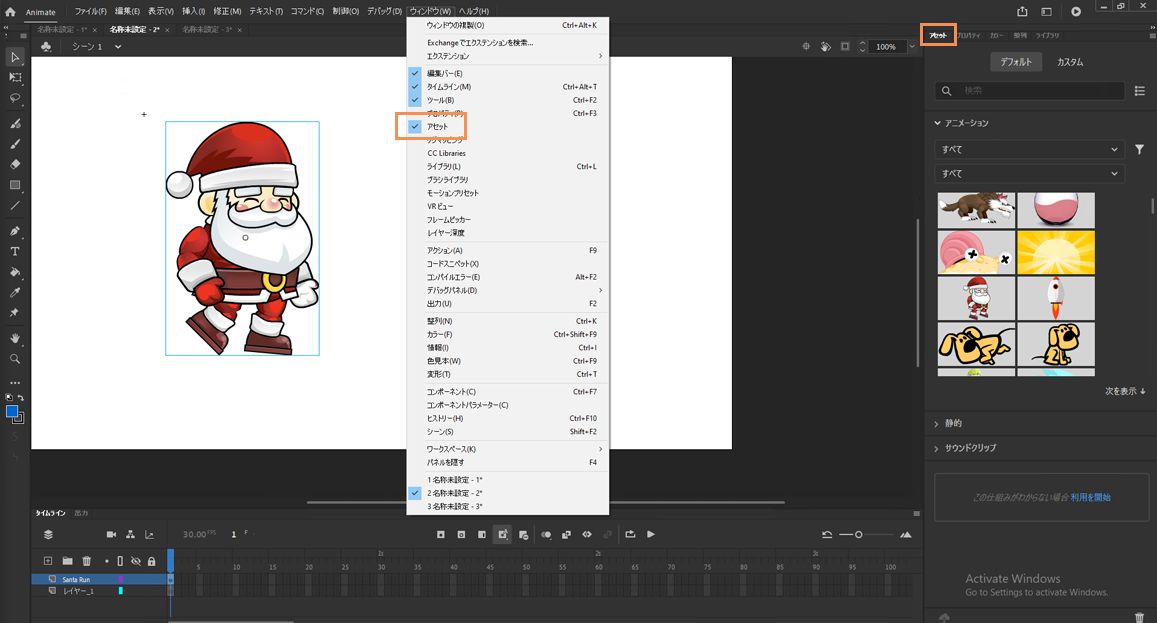The width and height of the screenshot is (1157, 623).
Task: Select the Eraser tool
Action: (x=15, y=164)
